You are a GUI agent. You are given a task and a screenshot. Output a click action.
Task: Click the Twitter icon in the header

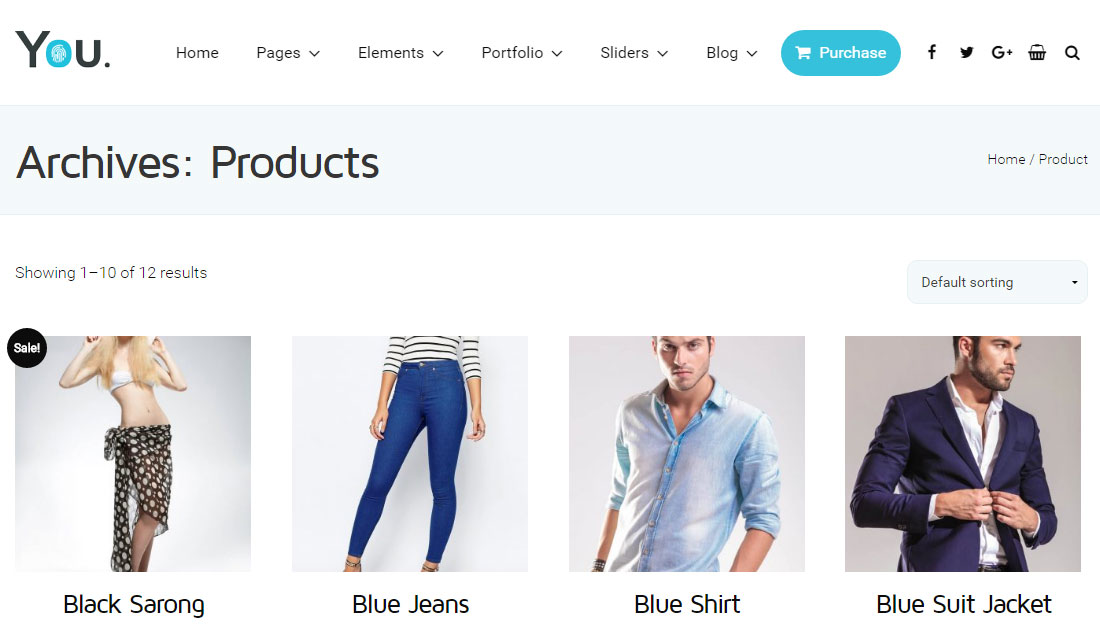966,52
